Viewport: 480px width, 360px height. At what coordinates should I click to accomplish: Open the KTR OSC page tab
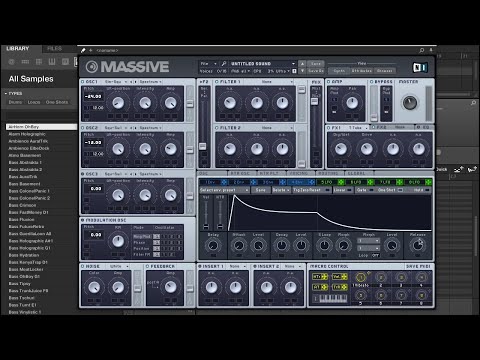coord(241,173)
